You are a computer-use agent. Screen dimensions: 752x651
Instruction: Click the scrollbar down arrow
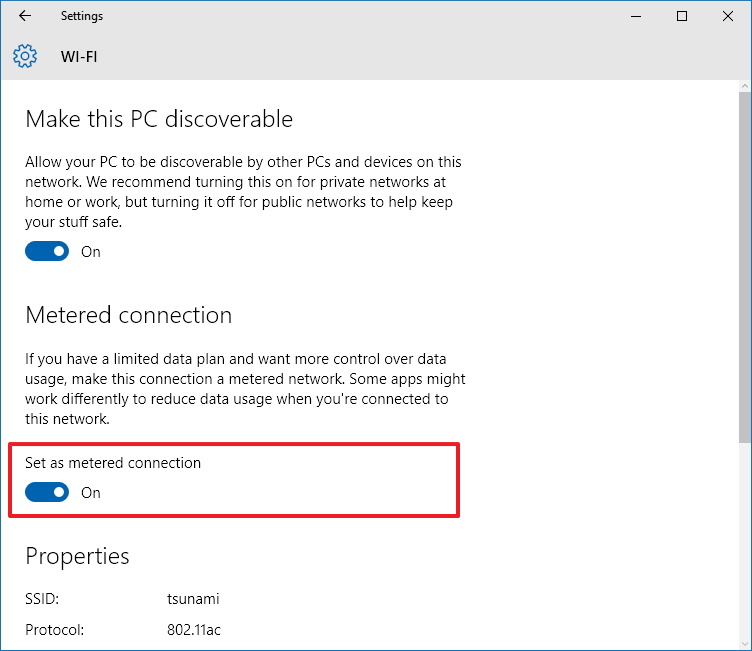[744, 644]
